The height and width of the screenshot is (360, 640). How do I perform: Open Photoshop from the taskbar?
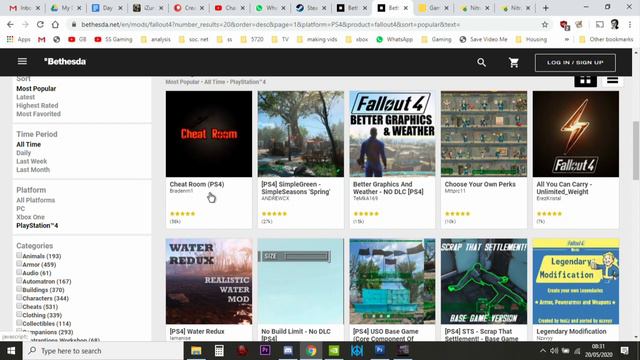[380, 350]
